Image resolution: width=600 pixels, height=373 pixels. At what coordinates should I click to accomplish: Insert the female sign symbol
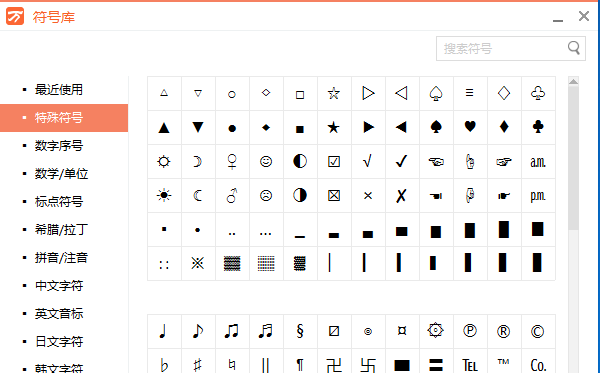[x=232, y=161]
